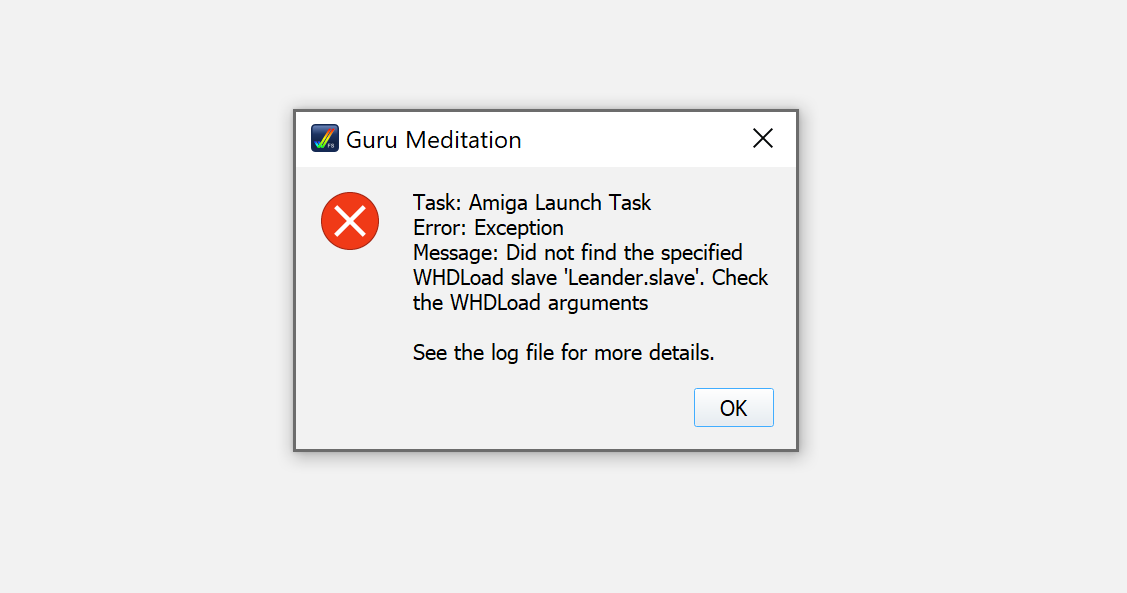The width and height of the screenshot is (1127, 593).
Task: Click the word 'Meditation' in the title
Action: coord(464,139)
